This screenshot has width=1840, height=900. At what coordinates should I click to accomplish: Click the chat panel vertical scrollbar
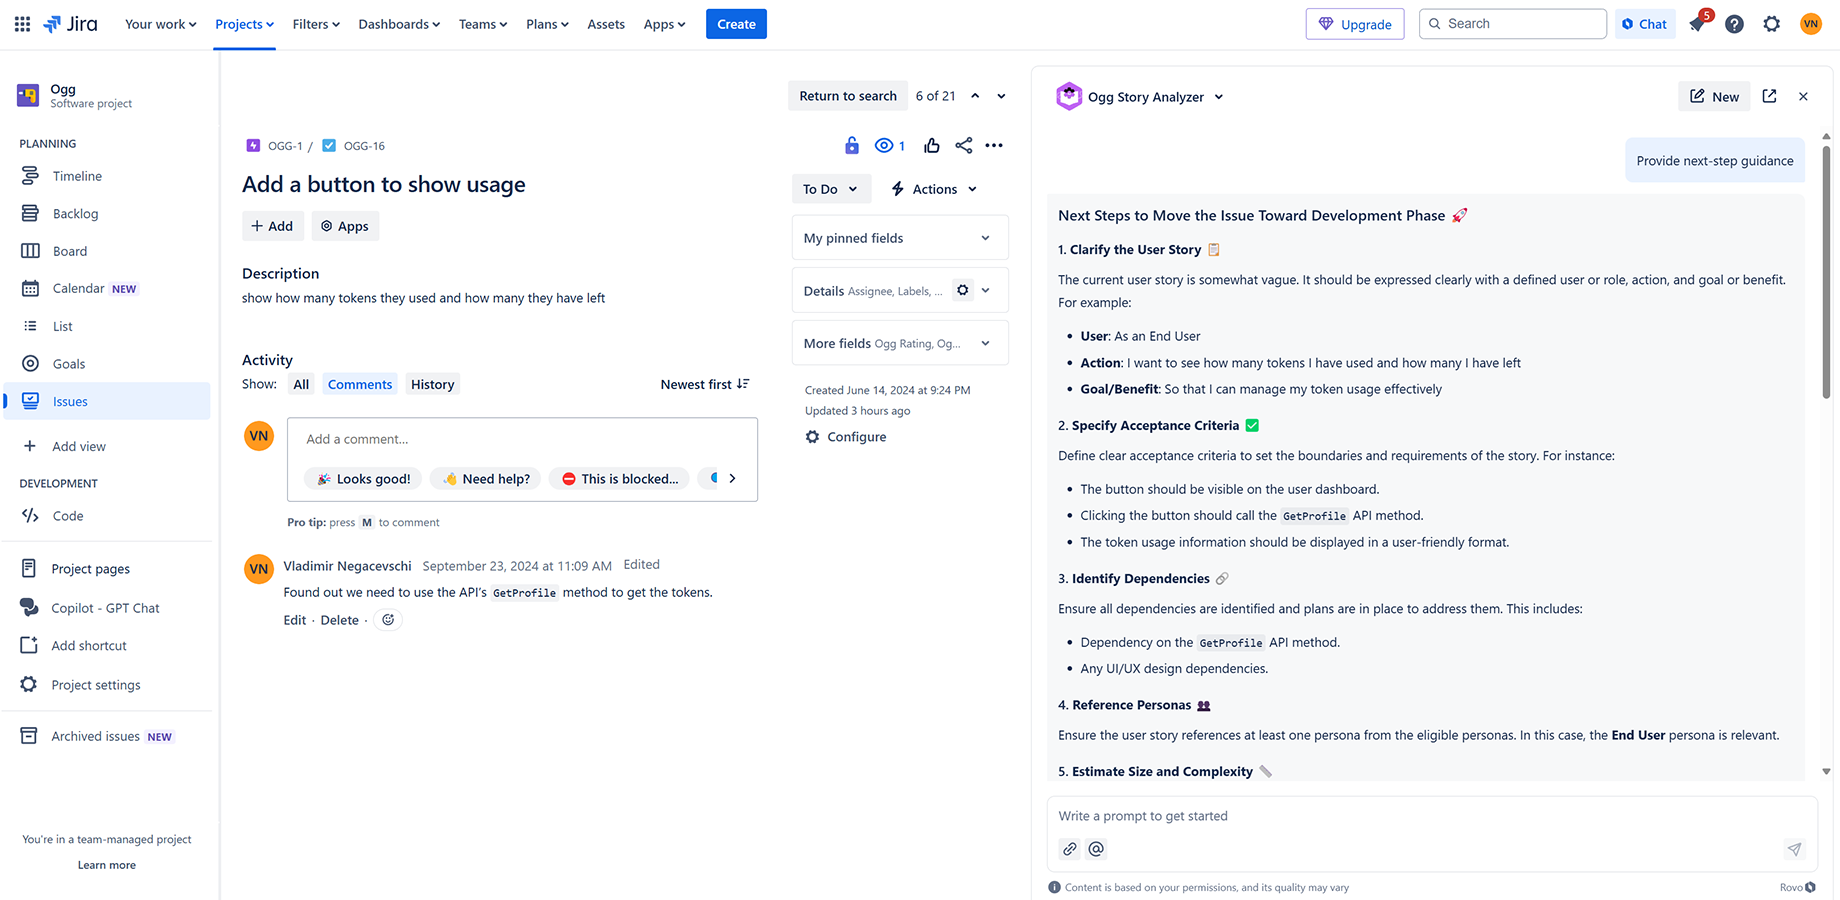pos(1826,272)
